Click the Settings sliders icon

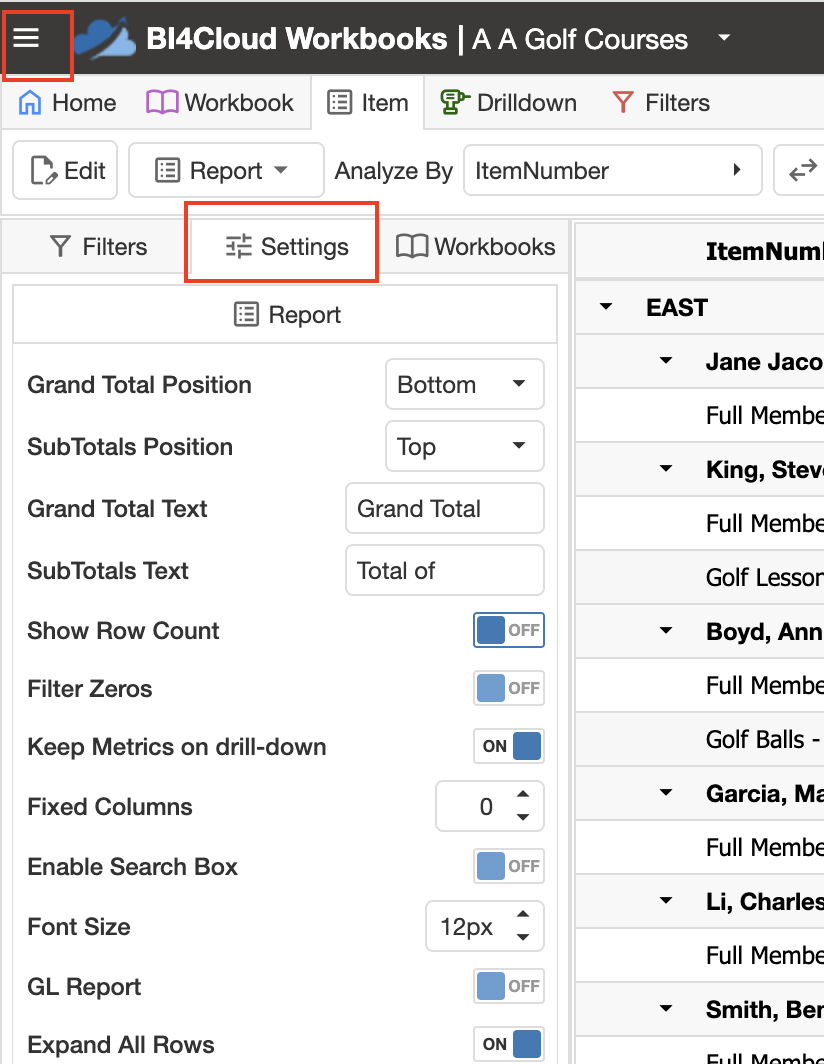[x=239, y=247]
